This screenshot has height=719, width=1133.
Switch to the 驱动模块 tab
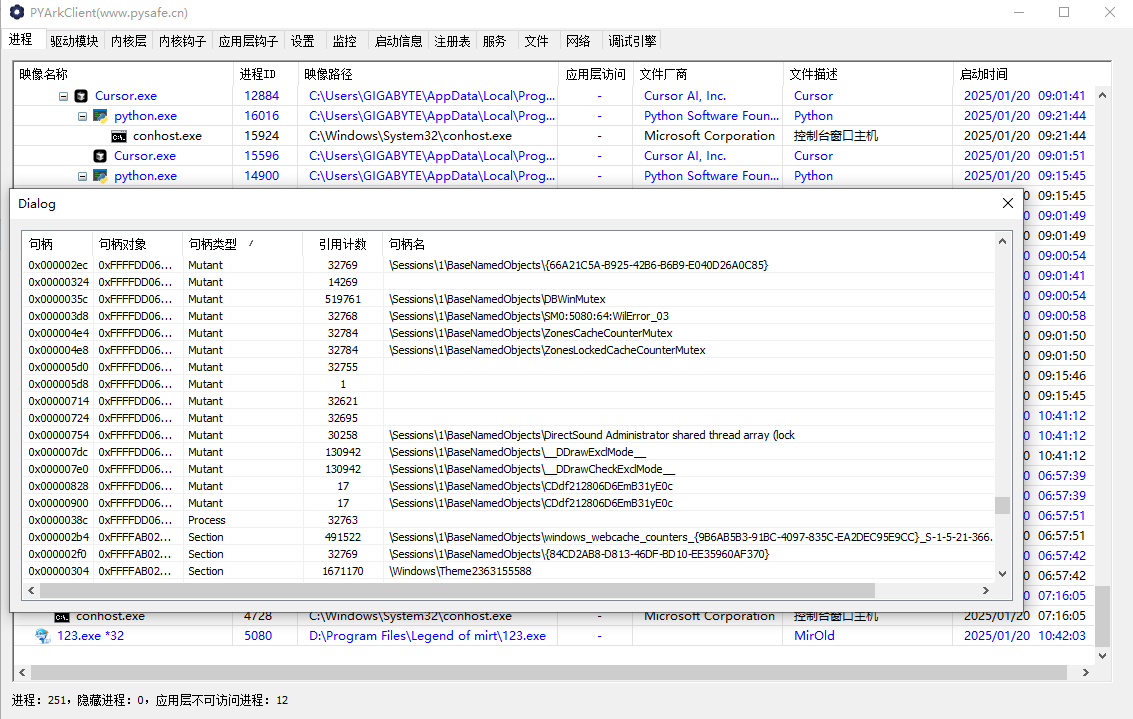click(x=75, y=41)
